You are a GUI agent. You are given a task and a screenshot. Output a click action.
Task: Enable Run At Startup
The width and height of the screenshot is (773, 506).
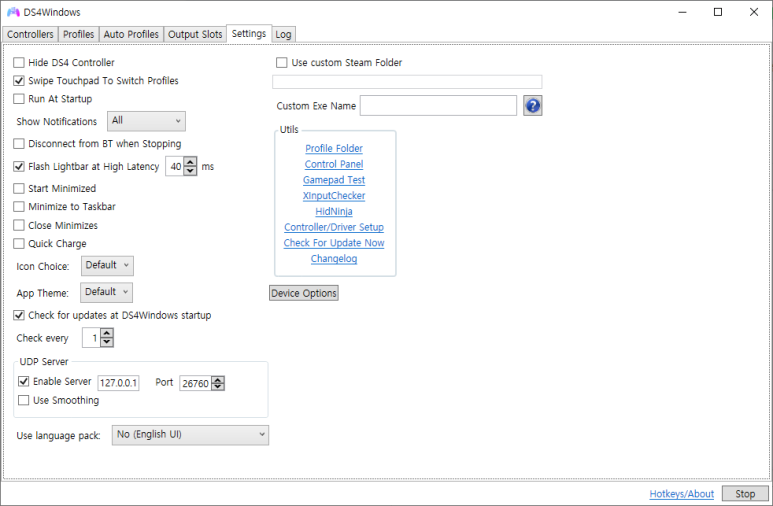pos(19,99)
